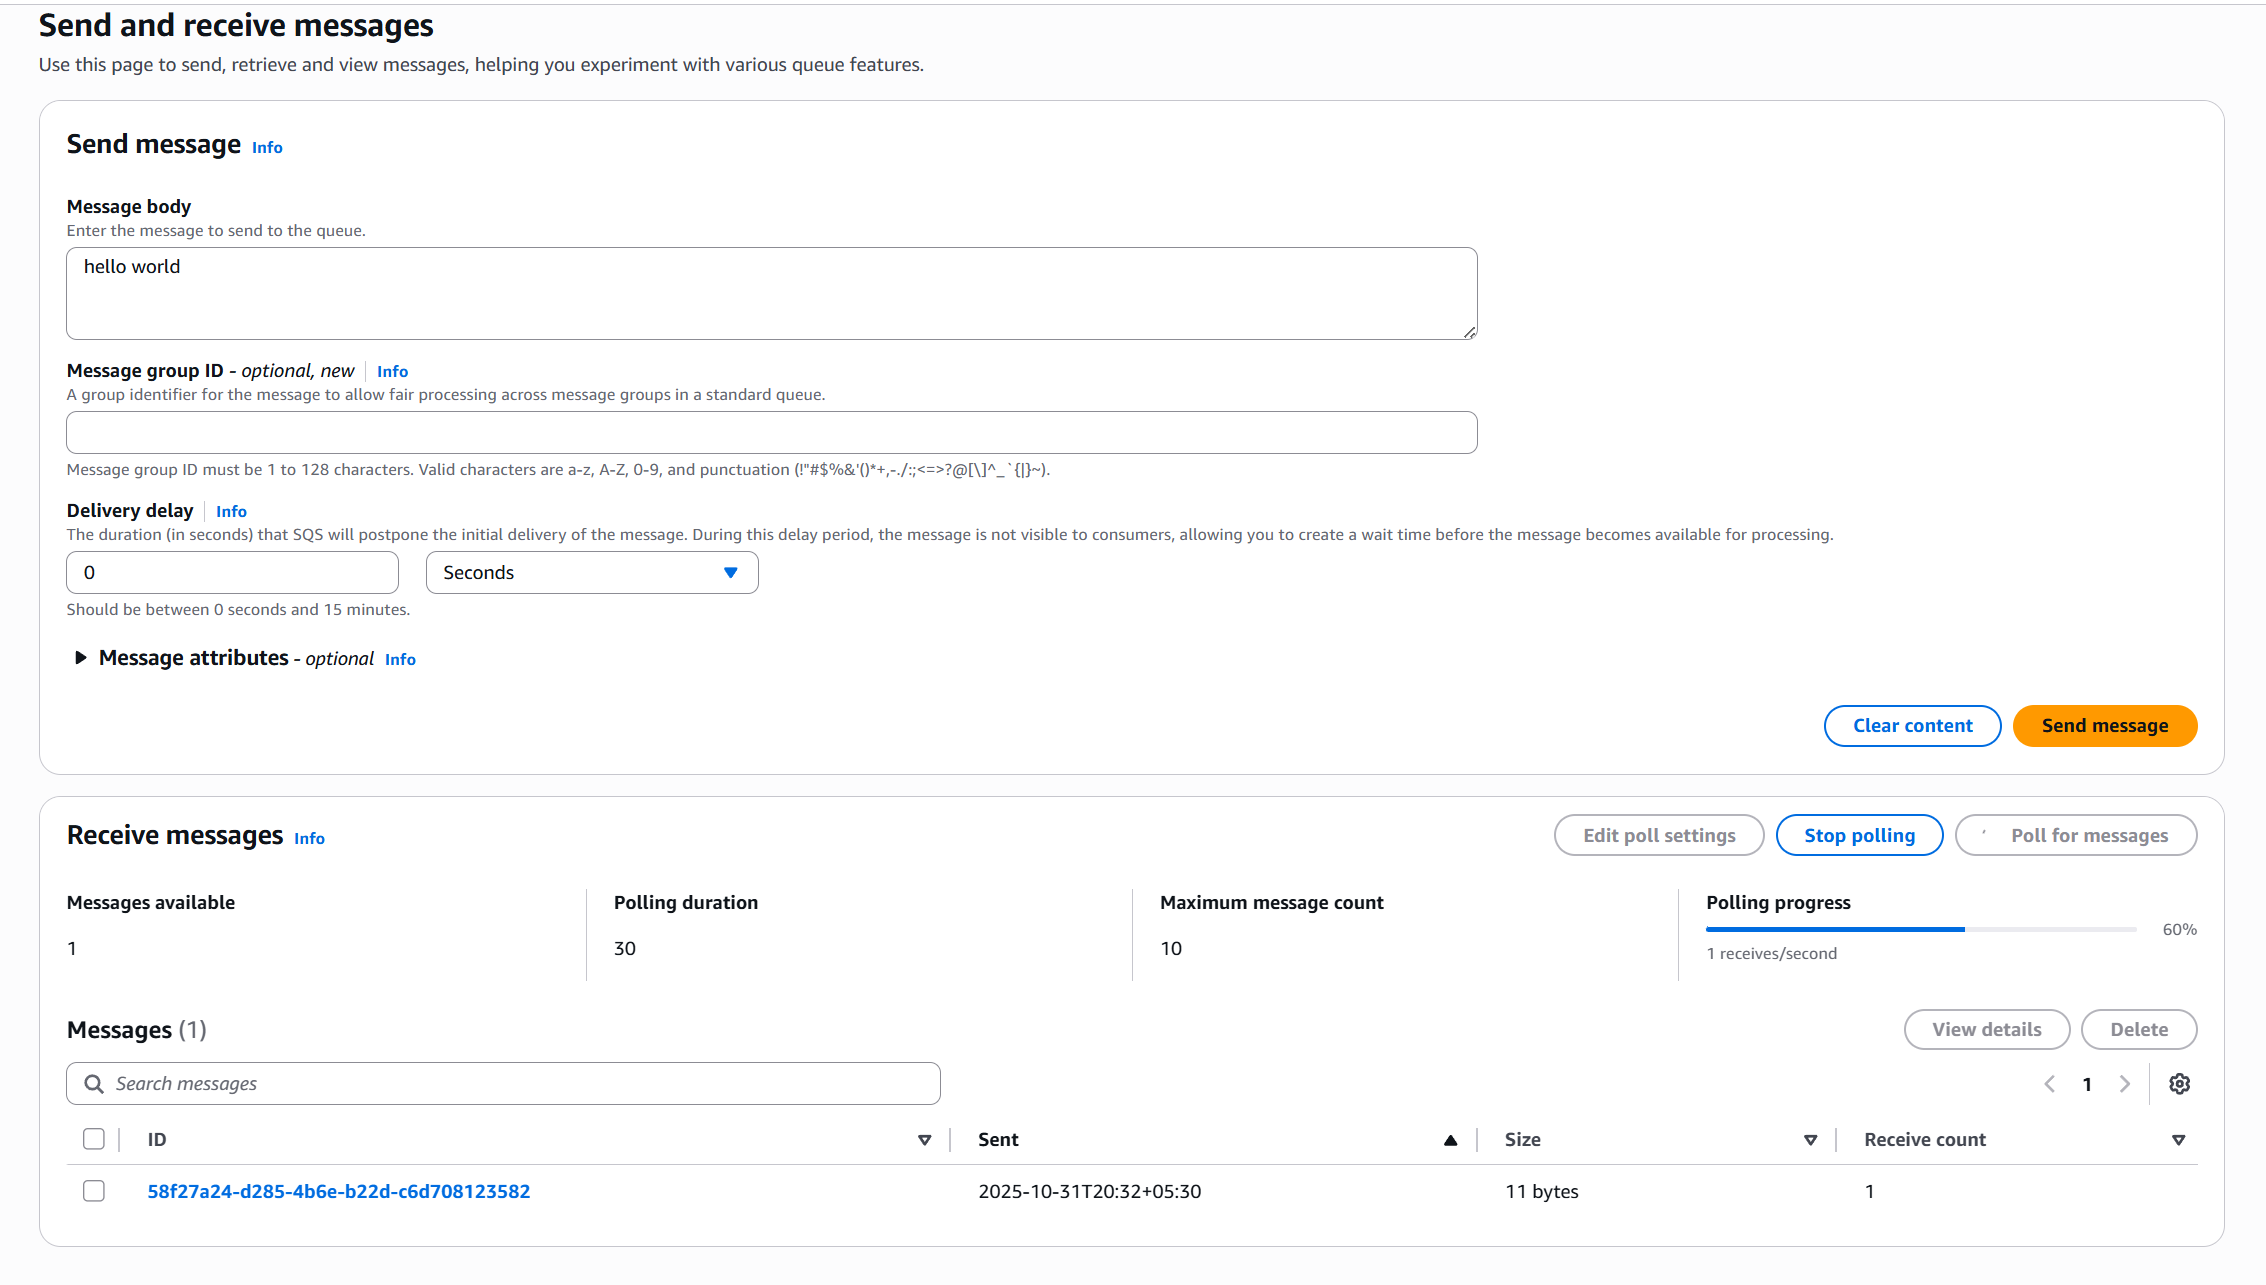Click the Send message button

pos(2104,726)
